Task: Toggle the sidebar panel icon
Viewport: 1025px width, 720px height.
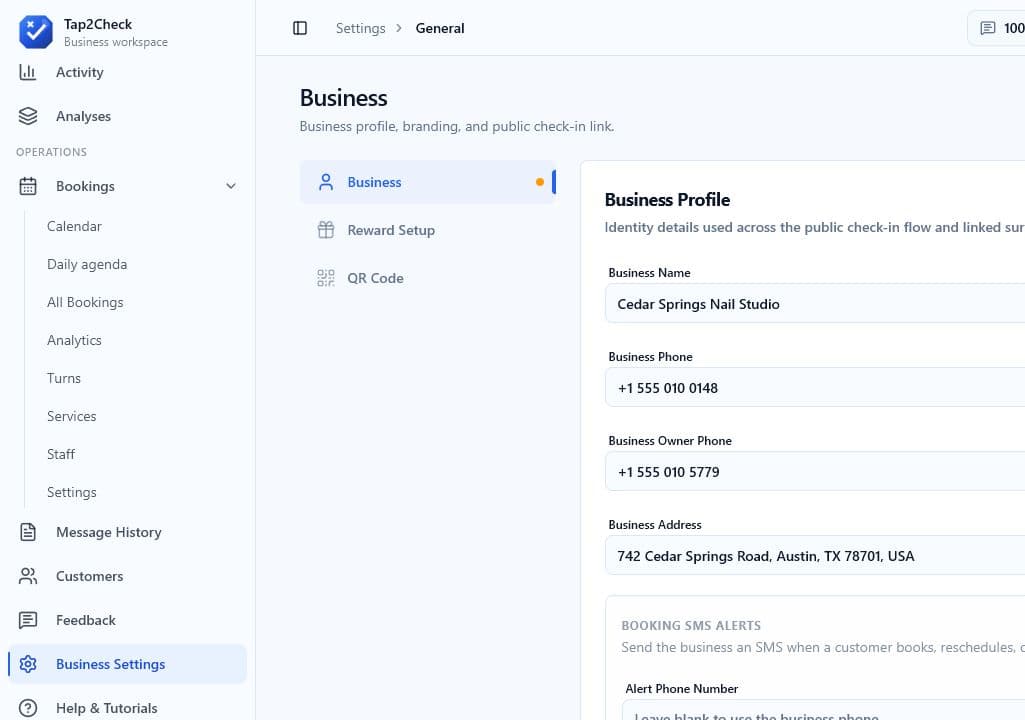Action: pos(299,27)
